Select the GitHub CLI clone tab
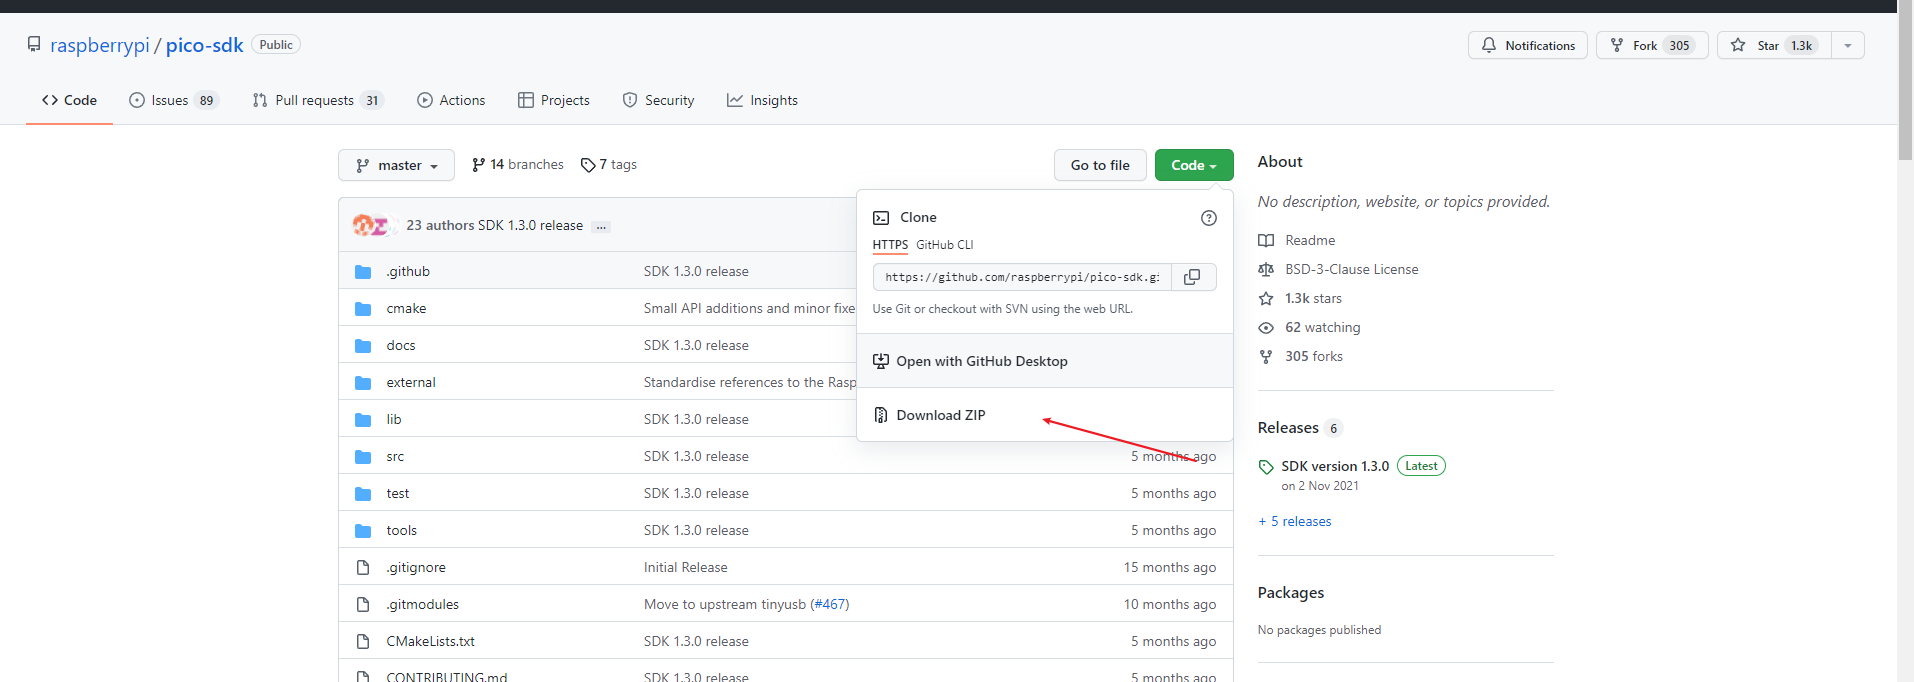The width and height of the screenshot is (1914, 682). pyautogui.click(x=944, y=245)
